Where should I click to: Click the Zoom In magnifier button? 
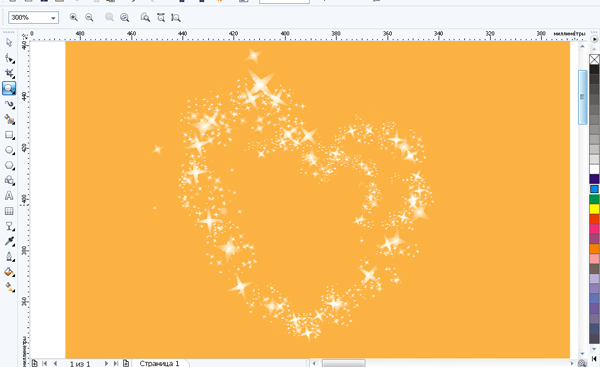73,17
